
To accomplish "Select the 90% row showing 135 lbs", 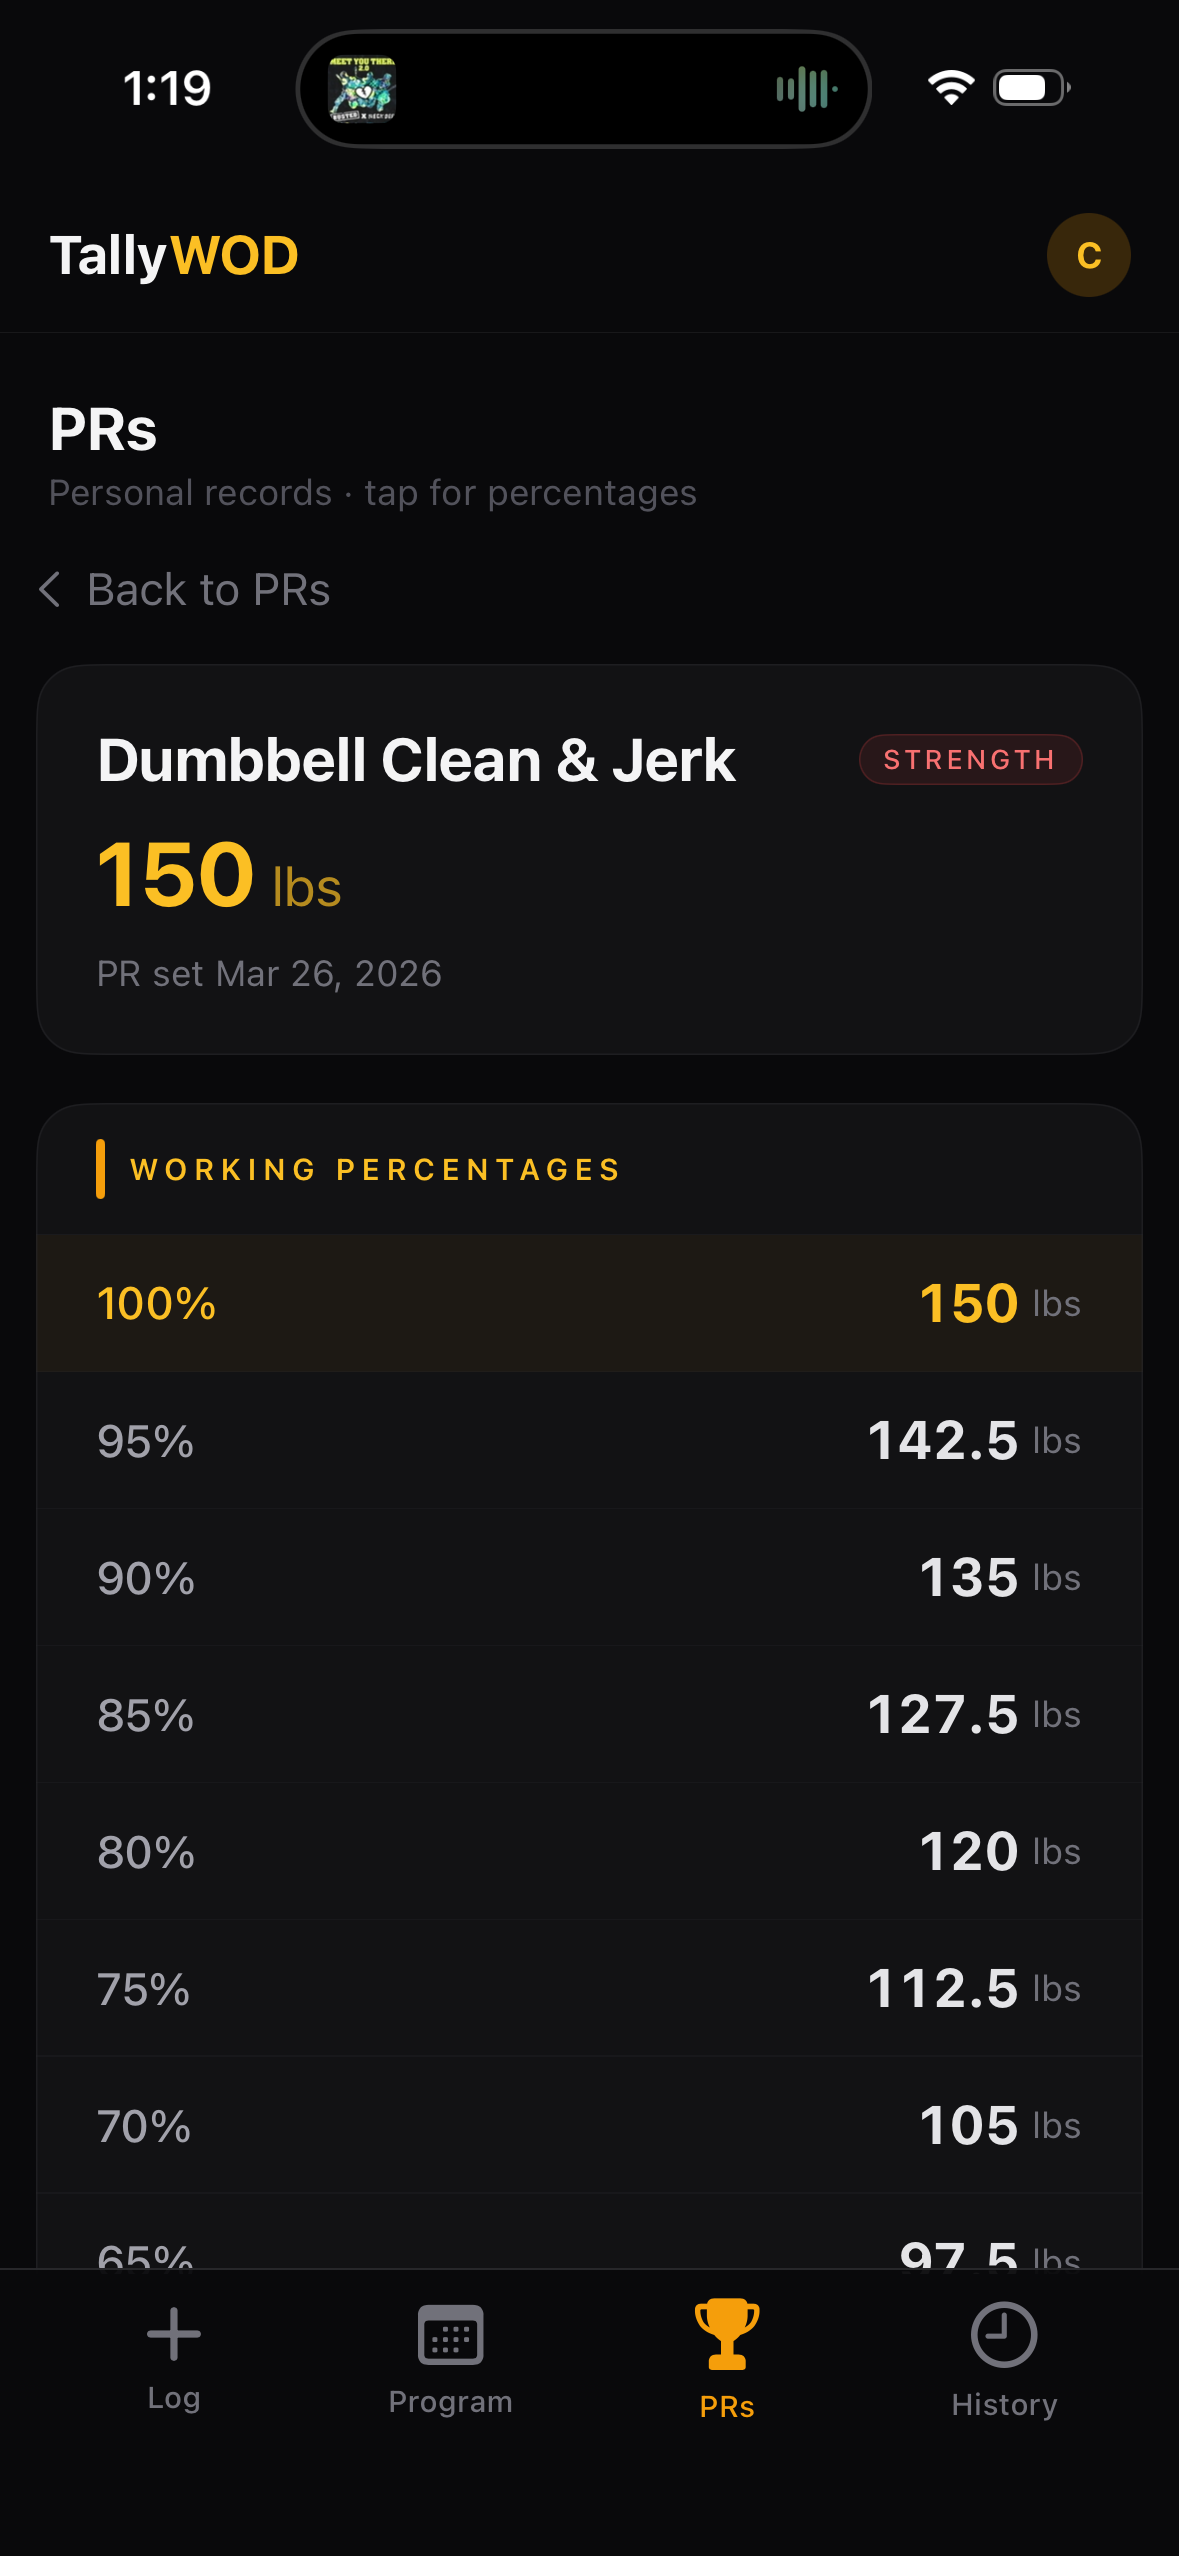I will point(589,1578).
